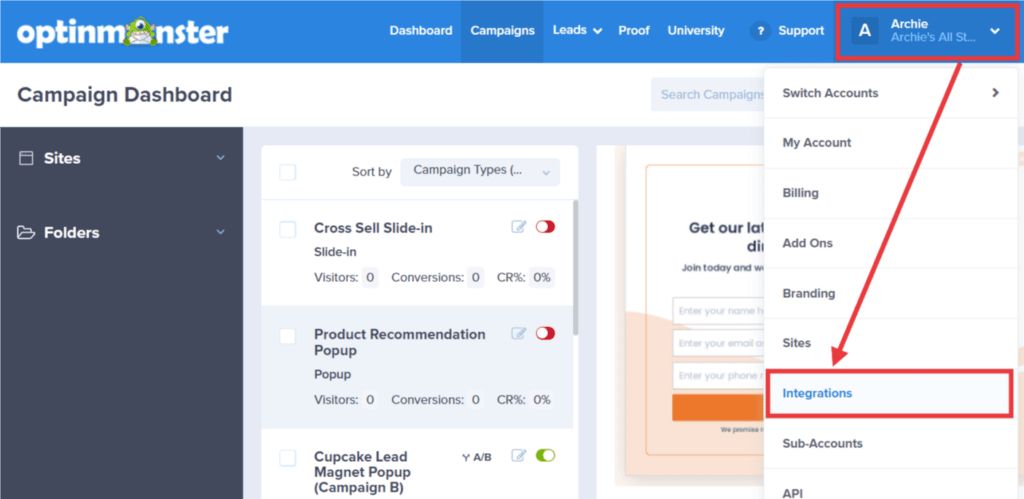Open the Campaigns tab
The height and width of the screenshot is (499, 1024).
tap(502, 31)
